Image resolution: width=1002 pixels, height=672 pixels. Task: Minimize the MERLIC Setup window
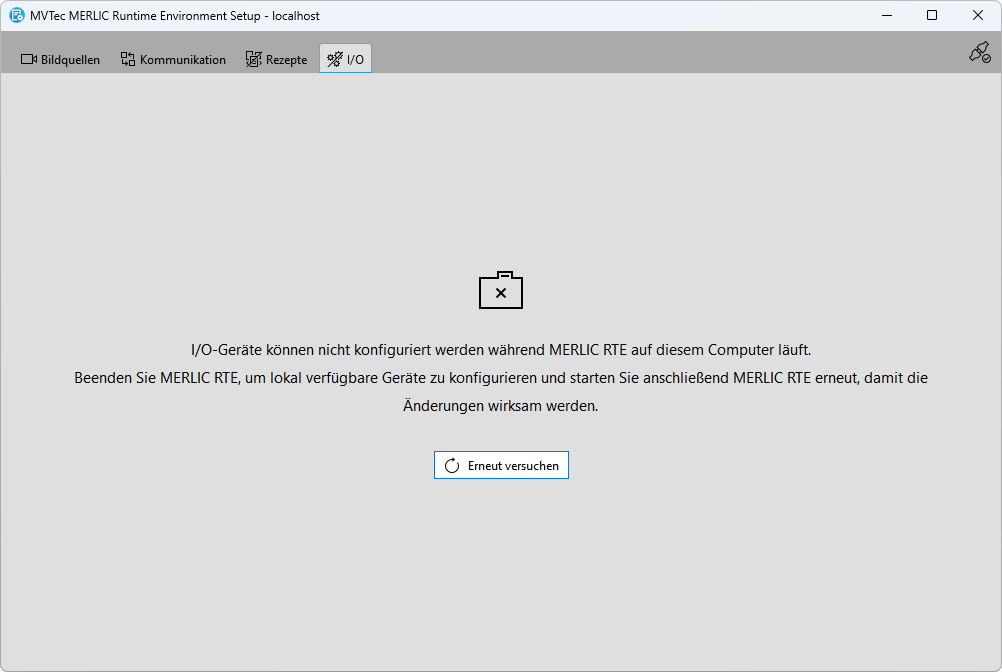coord(886,16)
